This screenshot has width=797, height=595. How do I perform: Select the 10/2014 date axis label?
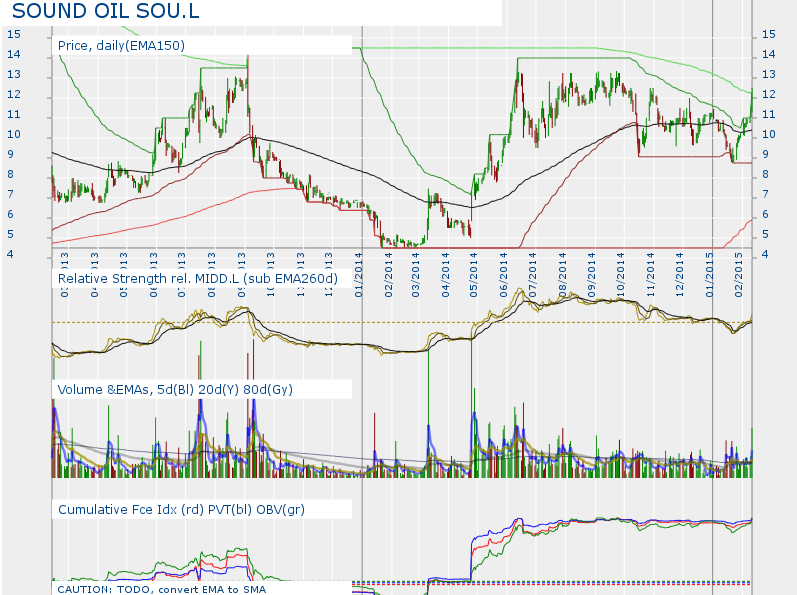(621, 275)
